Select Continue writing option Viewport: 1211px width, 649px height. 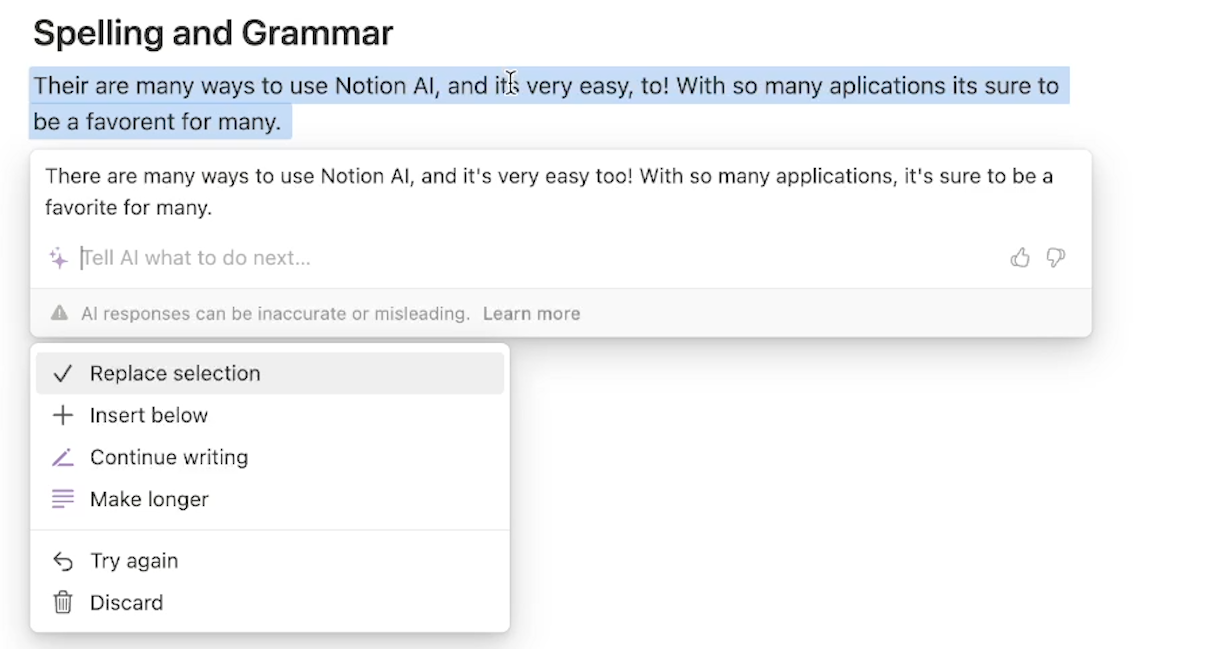[x=270, y=457]
